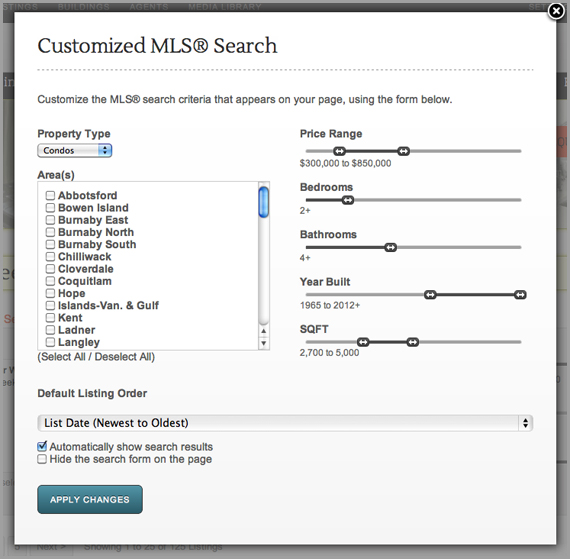Open the Default Listing Order dropdown
The image size is (570, 559).
click(x=285, y=423)
